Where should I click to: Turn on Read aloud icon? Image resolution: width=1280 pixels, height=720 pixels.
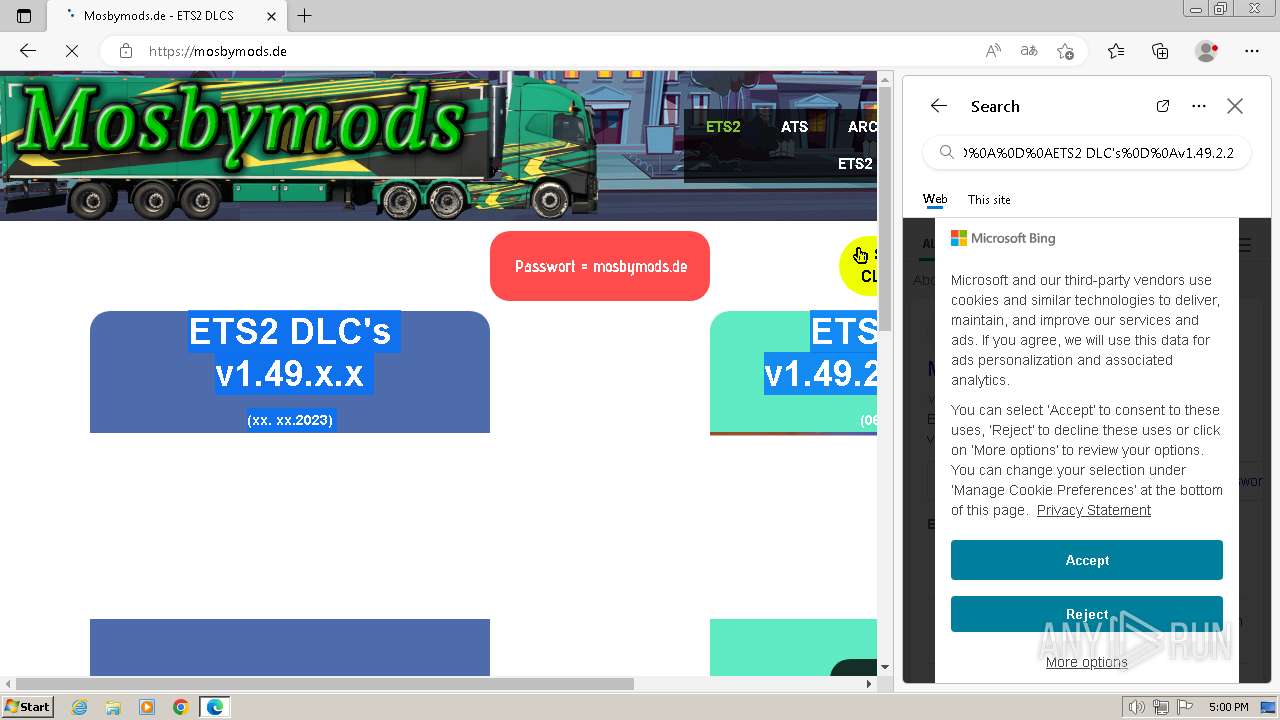pos(993,51)
